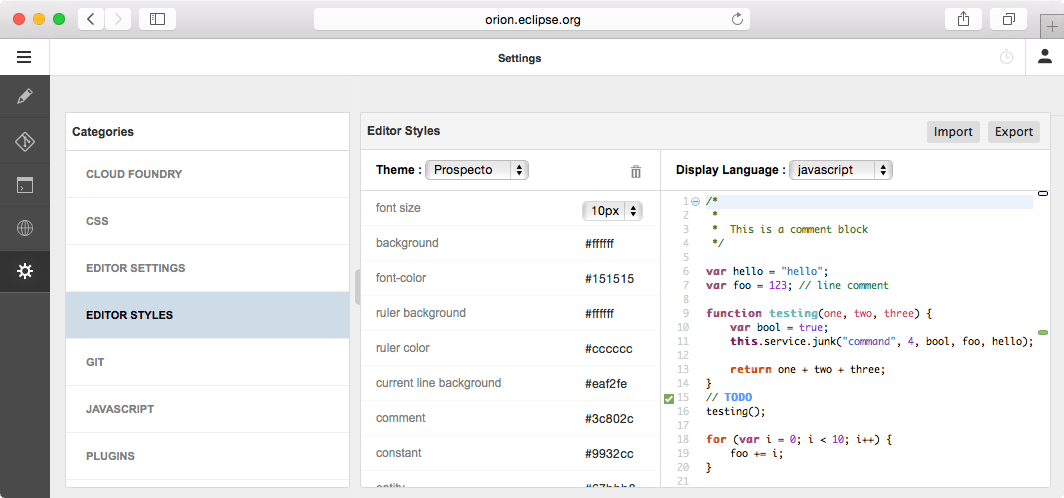
Task: Edit the comment color value #3c802c
Action: coord(609,418)
